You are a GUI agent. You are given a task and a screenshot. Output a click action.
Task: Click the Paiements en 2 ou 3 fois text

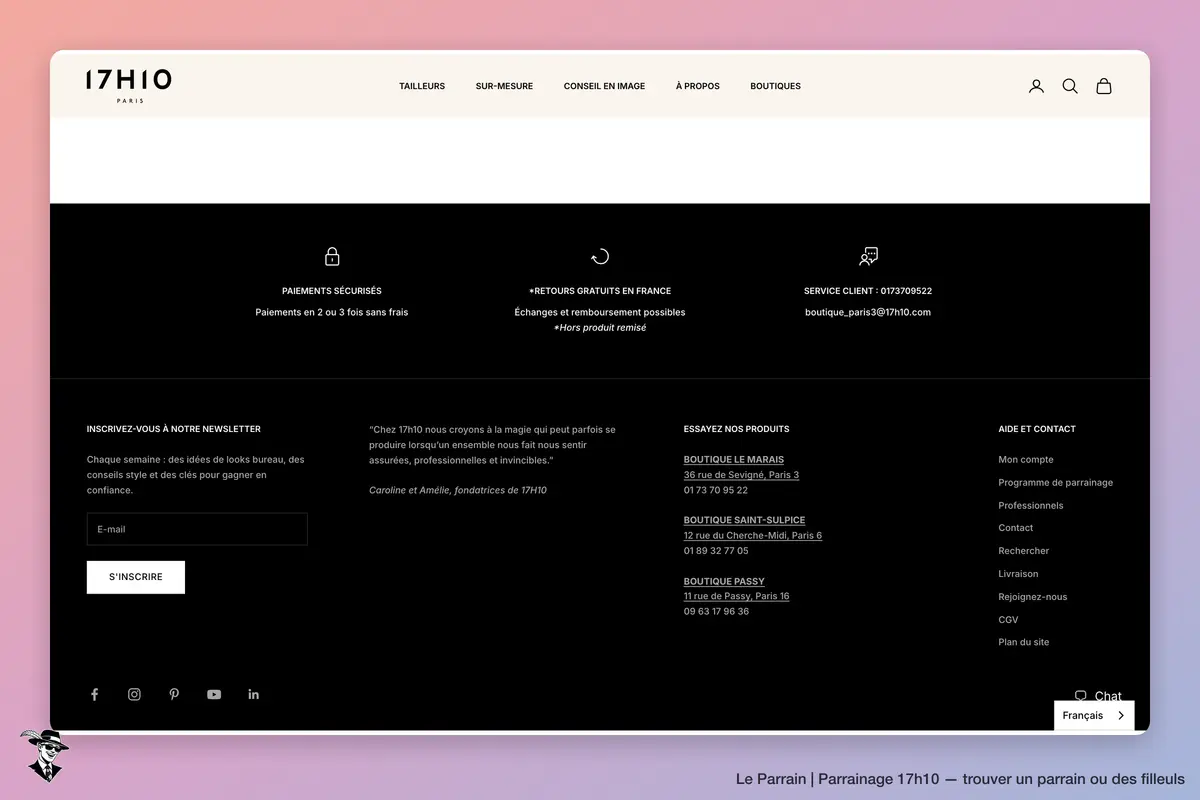[x=332, y=312]
